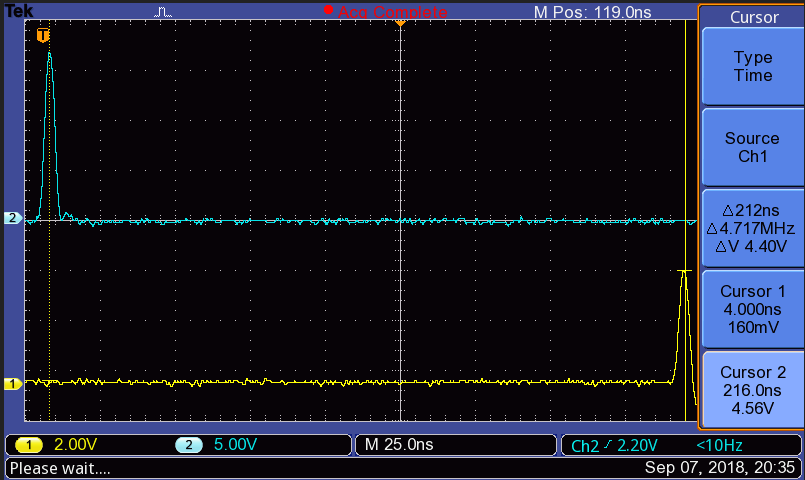Click the peak of the yellow pulse
Screen dimensions: 805x480
684,271
